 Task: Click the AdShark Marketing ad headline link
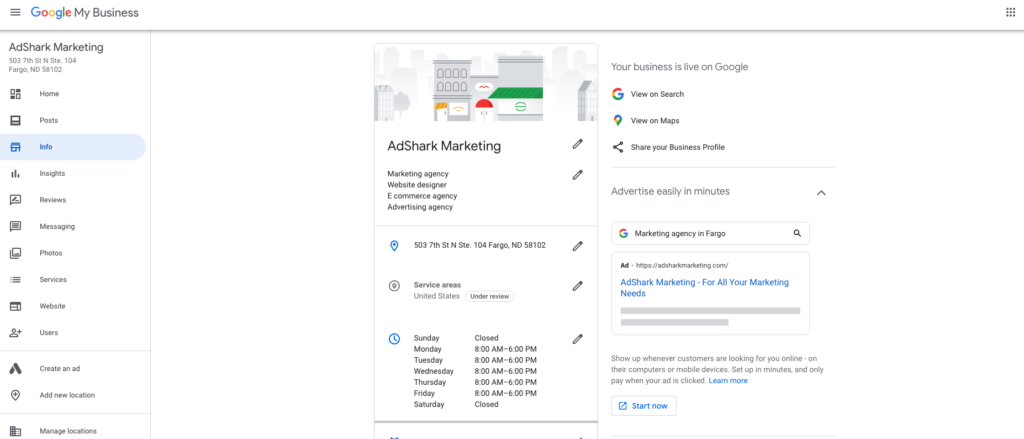tap(705, 288)
